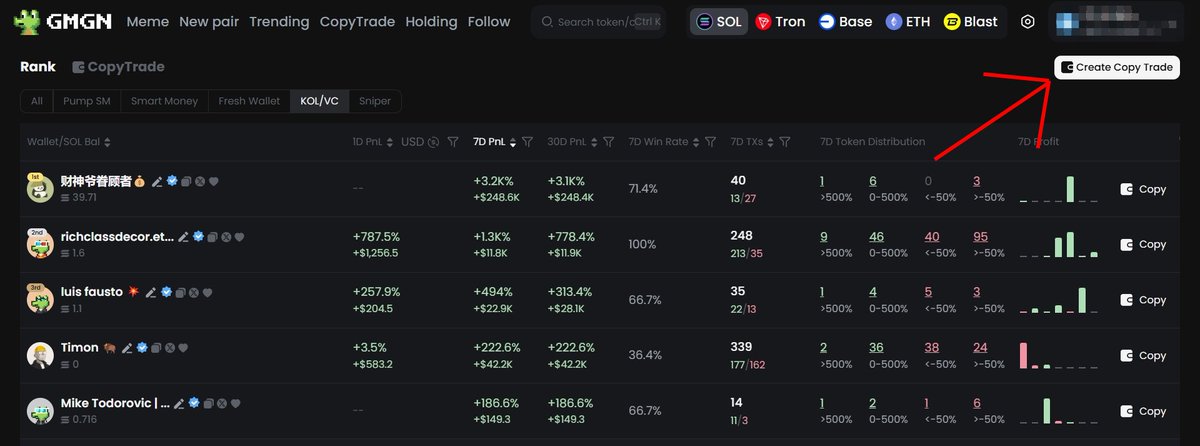
Task: Switch to Base chain
Action: pos(845,21)
